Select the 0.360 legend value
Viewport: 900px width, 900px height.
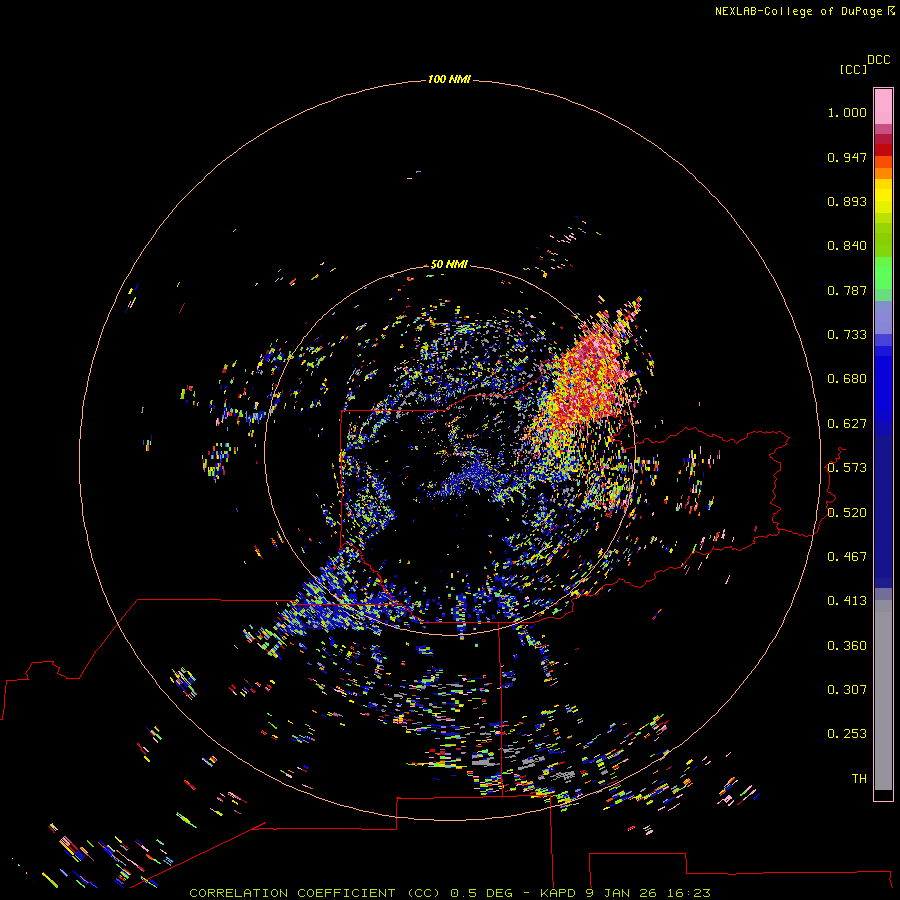(x=847, y=646)
